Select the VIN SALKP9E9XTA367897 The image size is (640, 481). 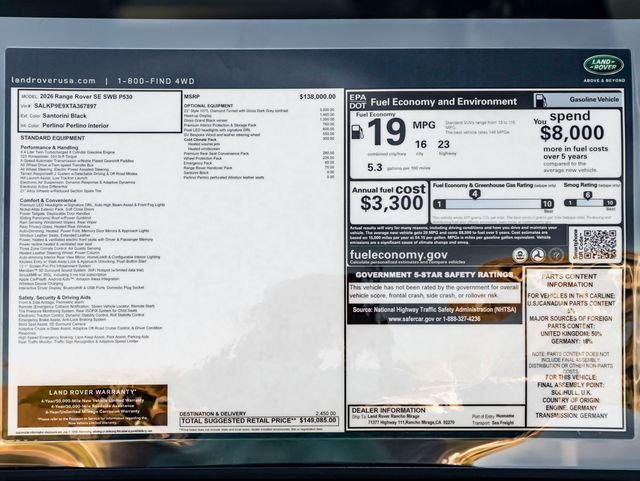[65, 106]
